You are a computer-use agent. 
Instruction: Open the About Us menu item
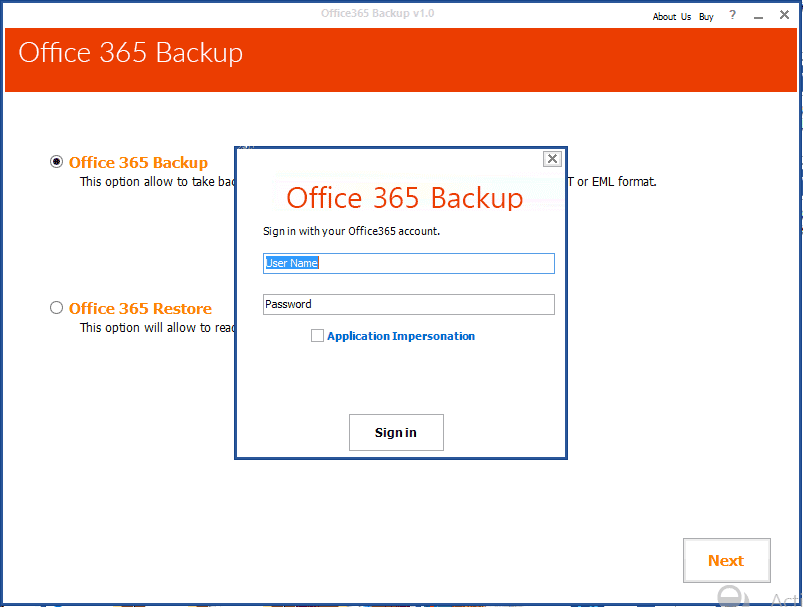point(671,15)
